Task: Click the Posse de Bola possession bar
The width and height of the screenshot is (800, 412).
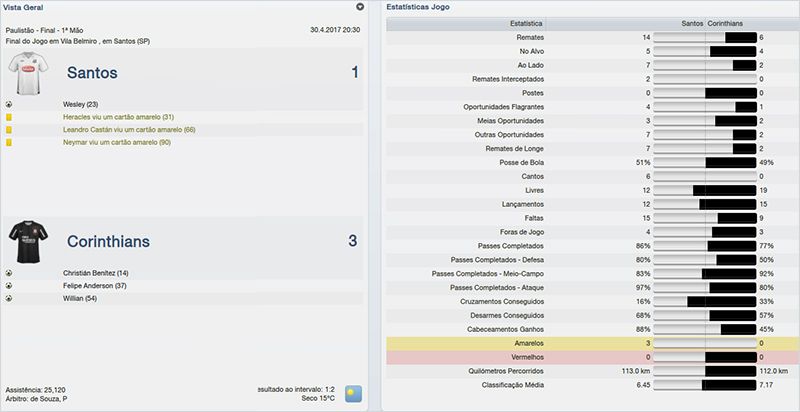Action: click(705, 161)
